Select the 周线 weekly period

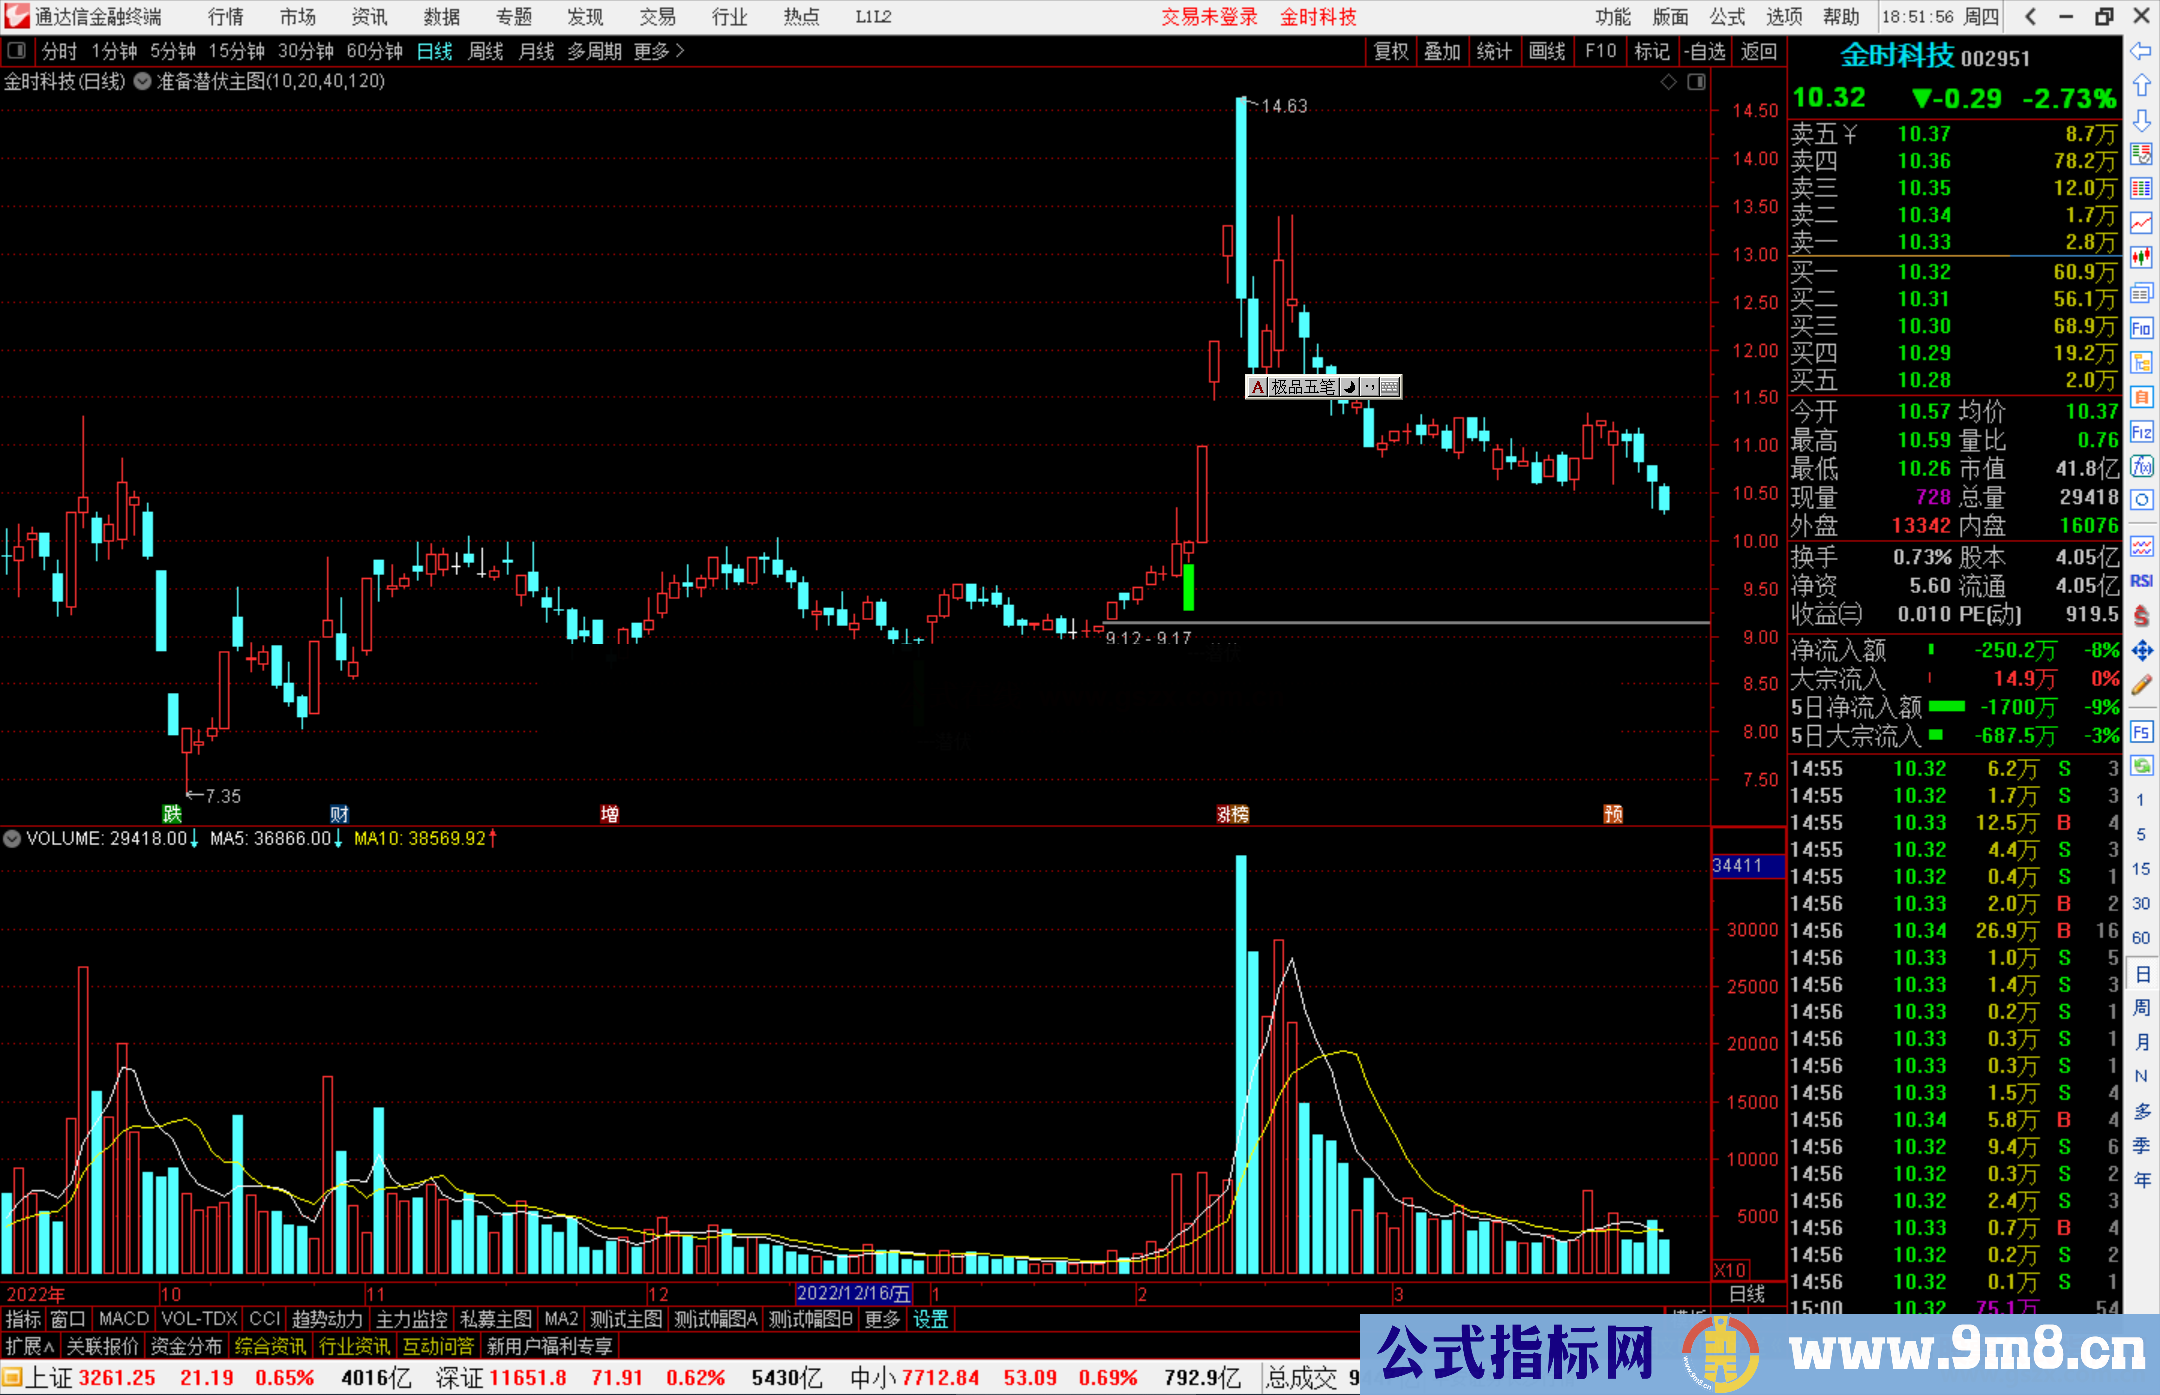tap(485, 51)
